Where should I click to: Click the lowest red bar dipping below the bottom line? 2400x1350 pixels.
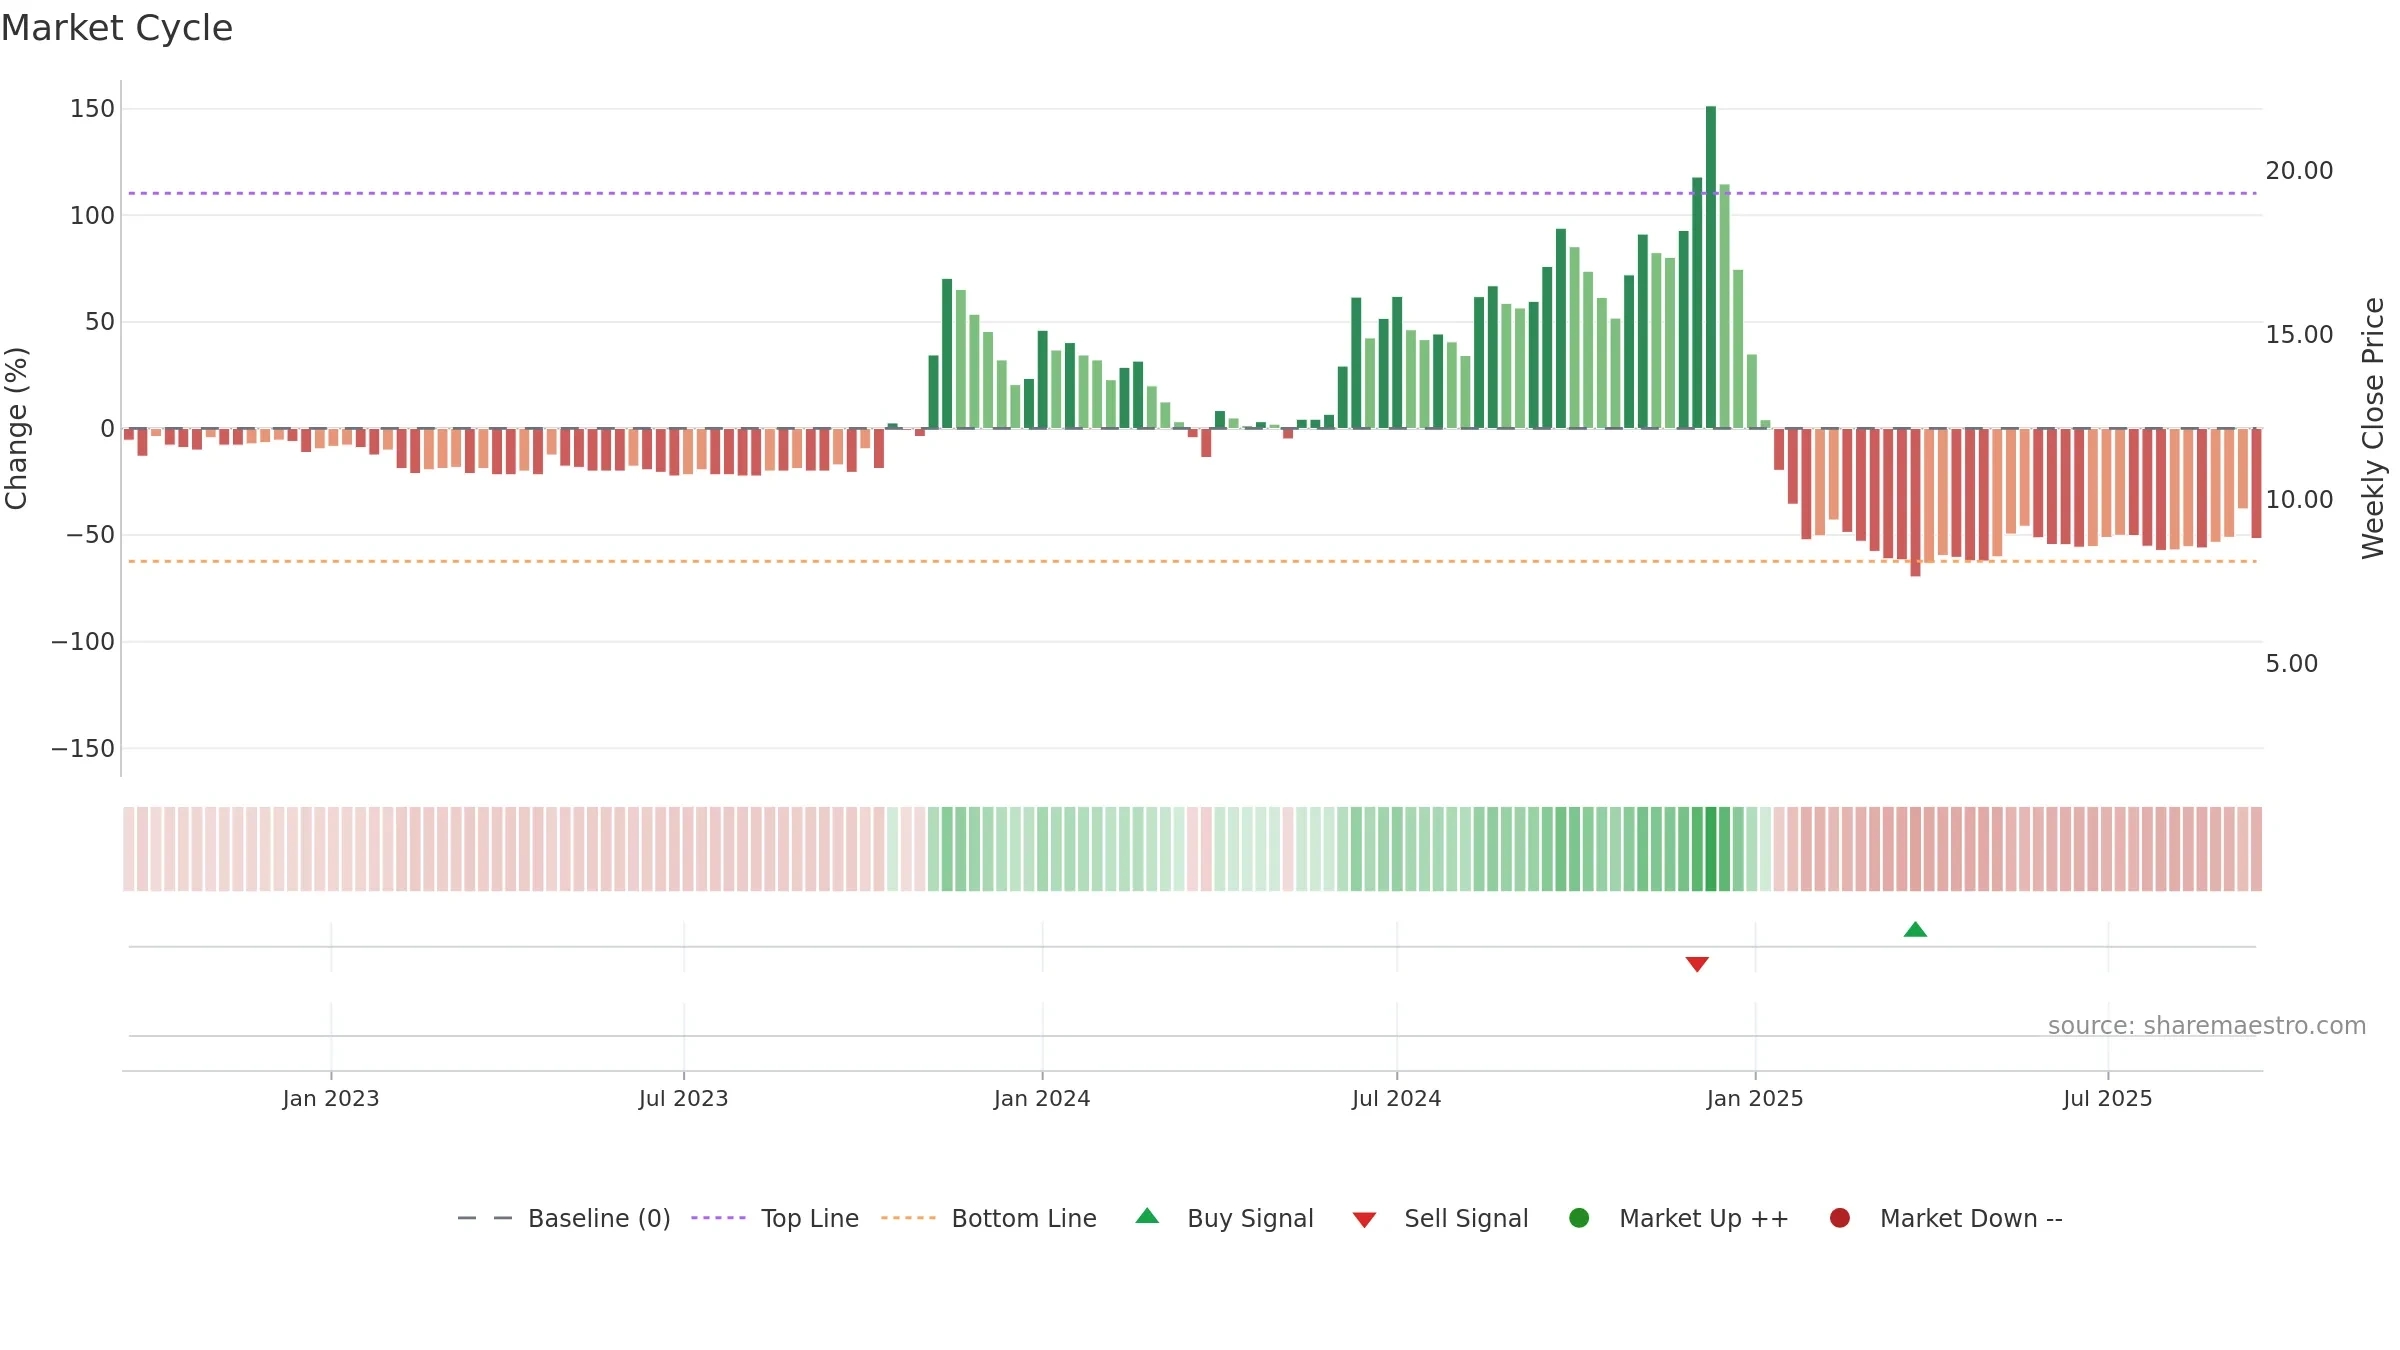point(1915,502)
